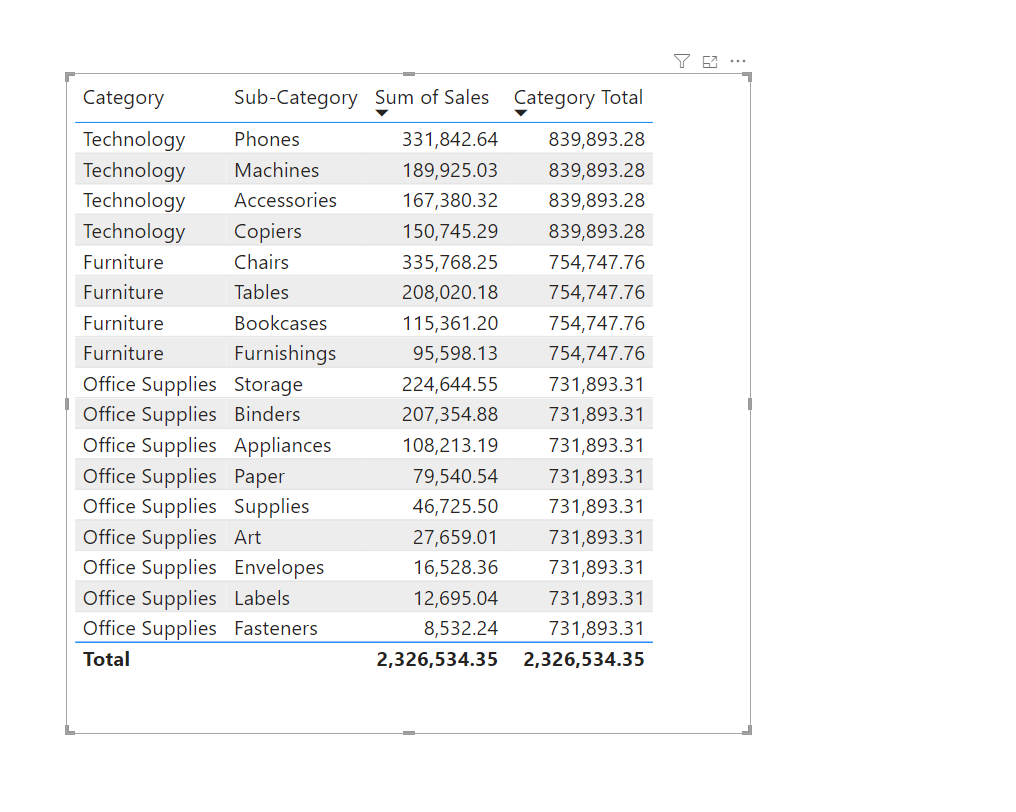This screenshot has width=1016, height=812.
Task: Click the bottom-center resize handle
Action: (409, 733)
